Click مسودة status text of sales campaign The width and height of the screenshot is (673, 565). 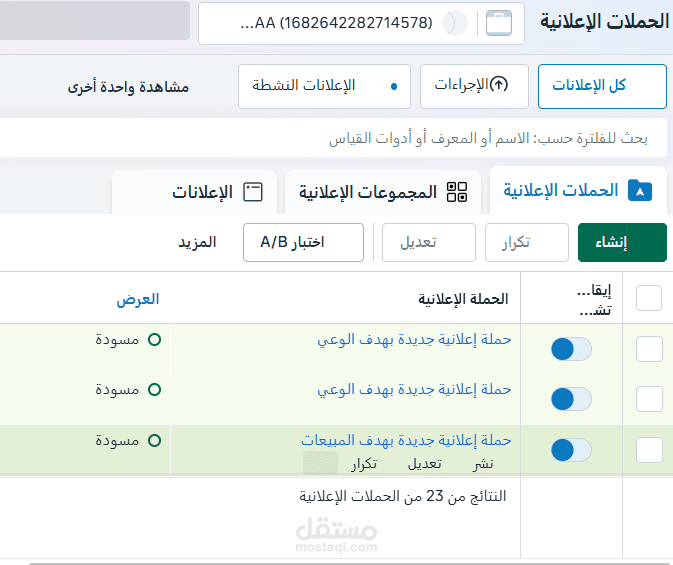(117, 440)
